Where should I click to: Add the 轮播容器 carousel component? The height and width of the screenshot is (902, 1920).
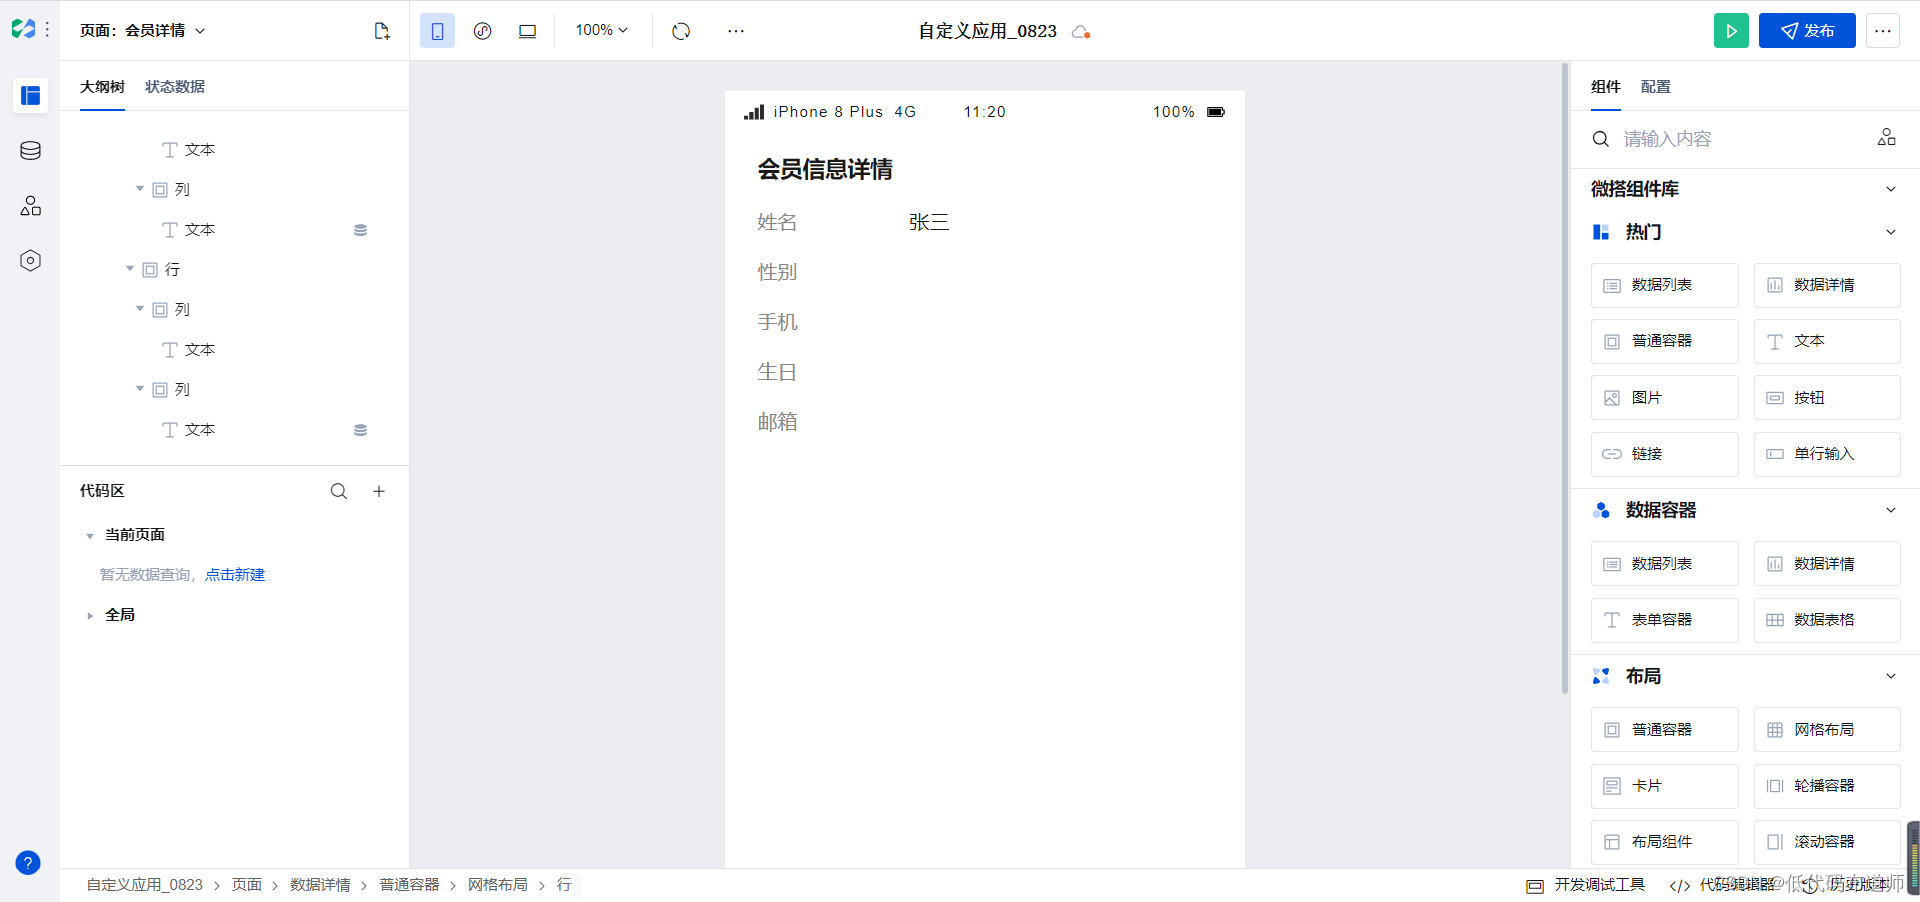pyautogui.click(x=1827, y=786)
